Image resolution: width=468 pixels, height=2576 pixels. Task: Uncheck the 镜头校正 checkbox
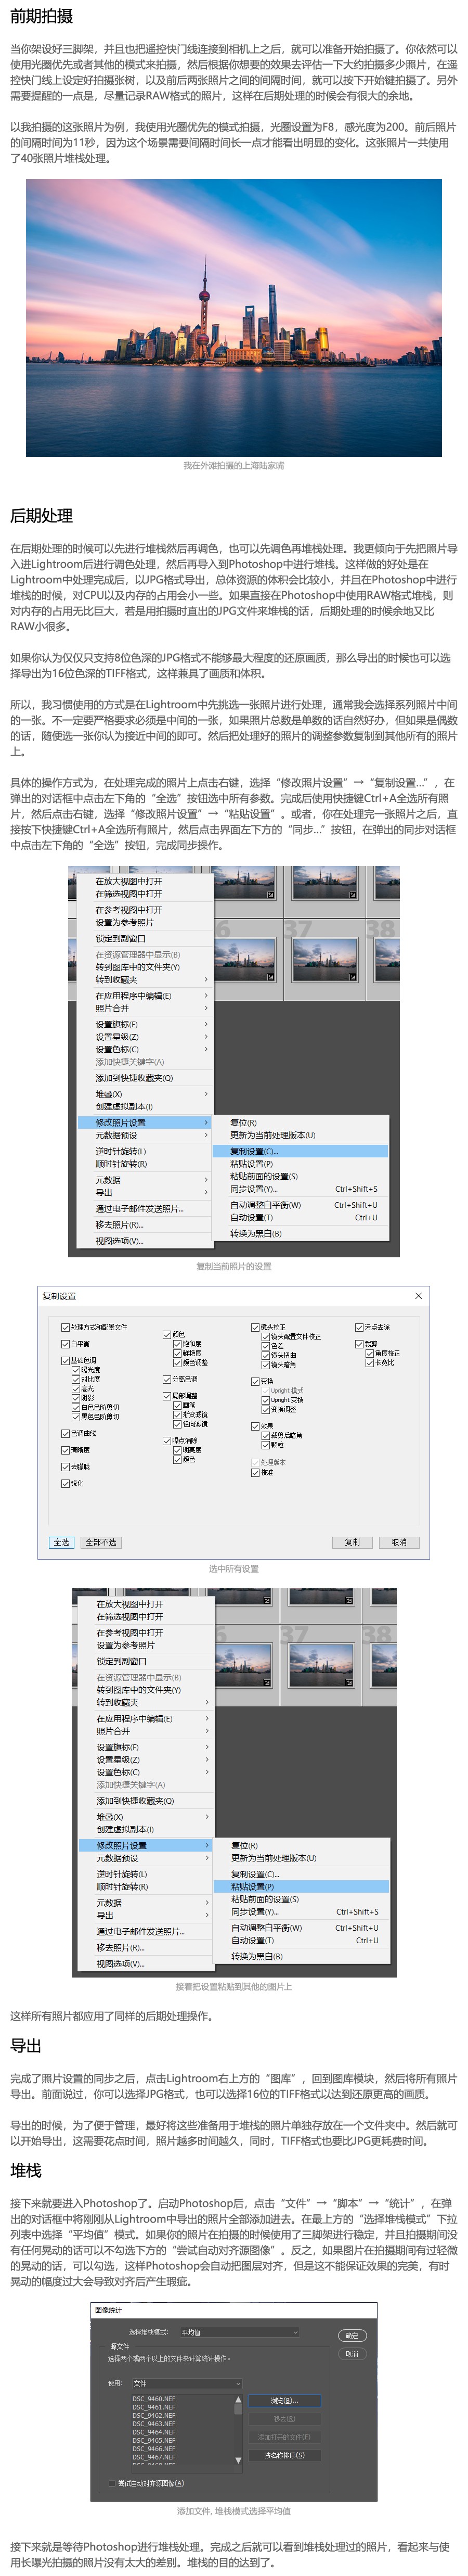click(255, 1327)
